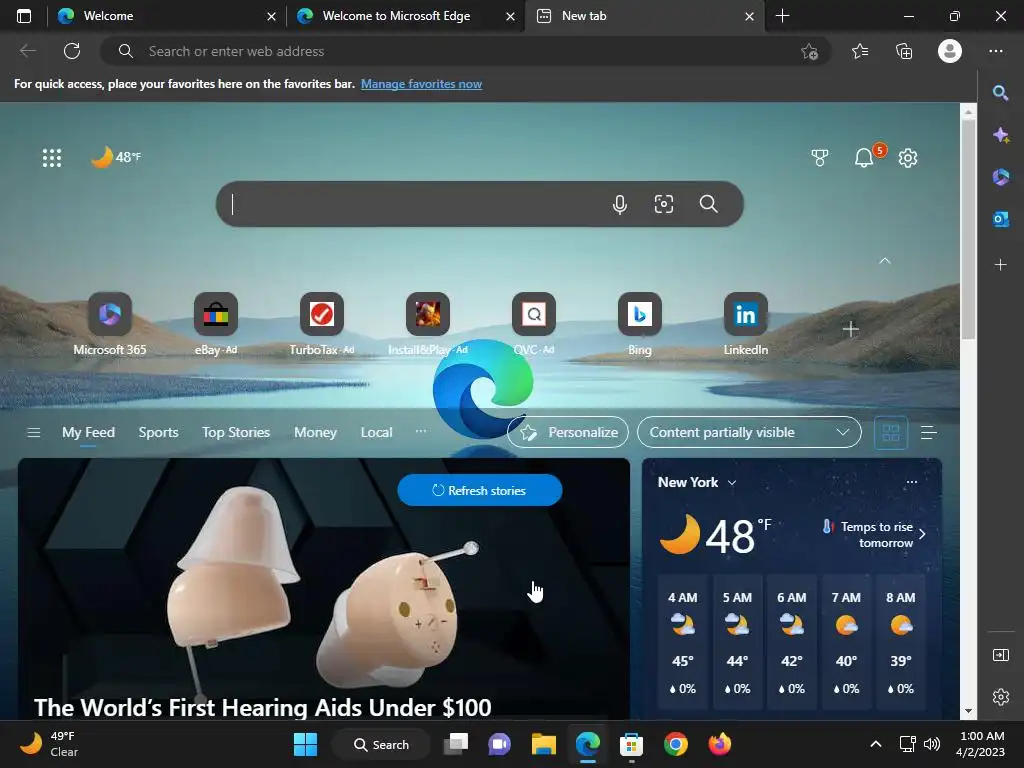
Task: Open the profile avatar icon
Action: [950, 51]
